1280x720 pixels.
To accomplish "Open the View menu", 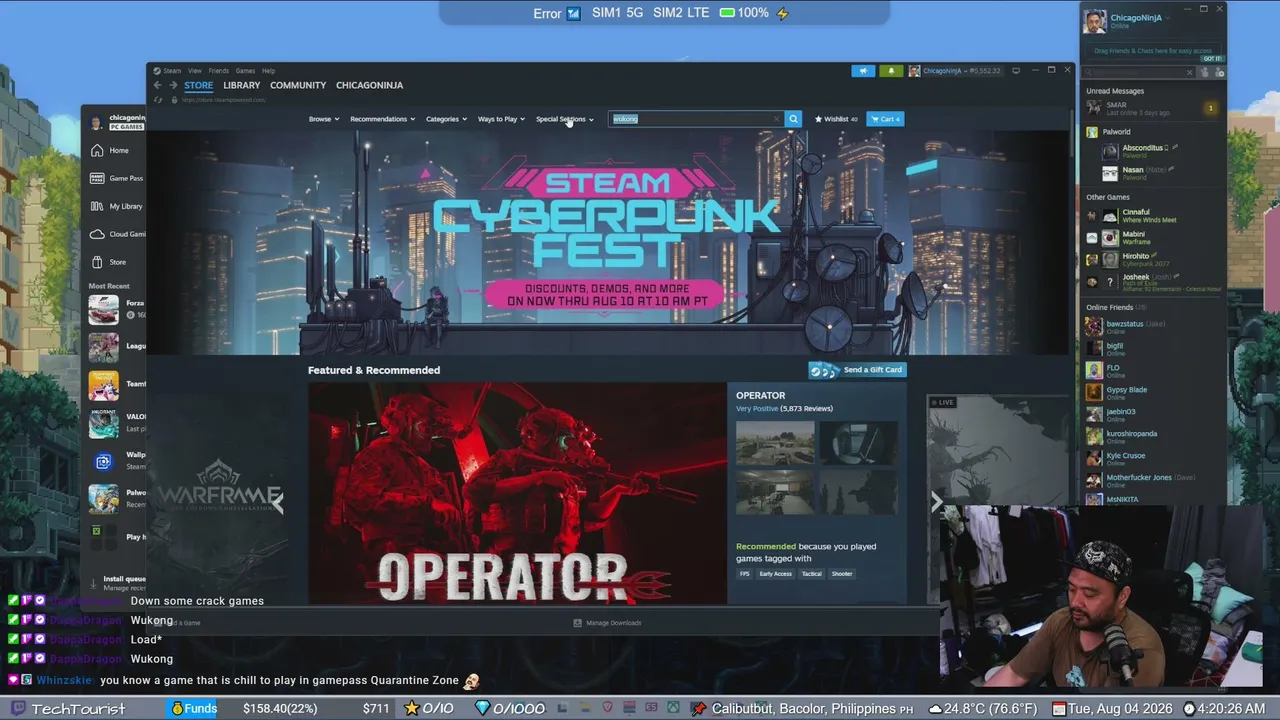I will pyautogui.click(x=195, y=71).
